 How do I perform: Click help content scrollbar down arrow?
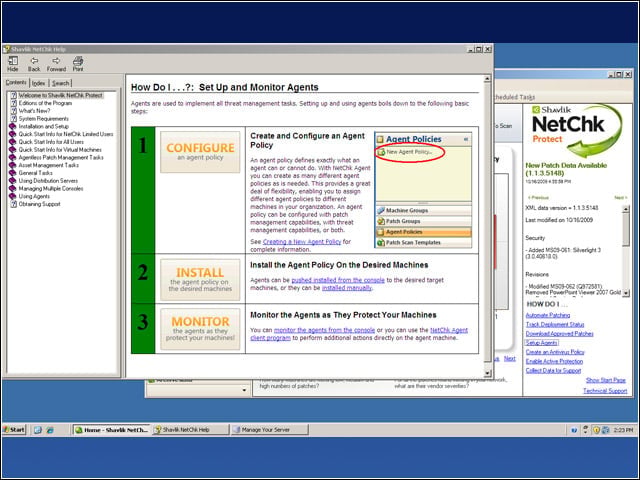click(487, 373)
